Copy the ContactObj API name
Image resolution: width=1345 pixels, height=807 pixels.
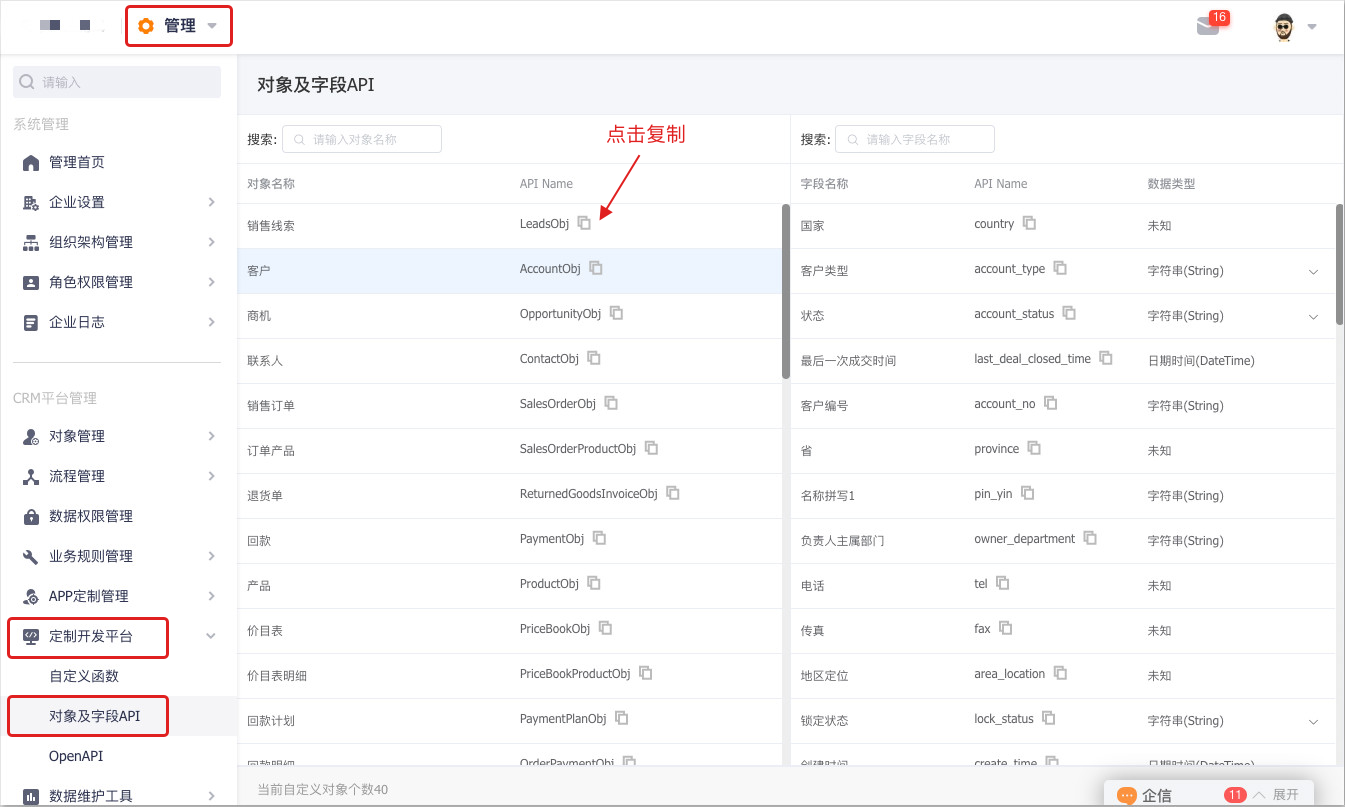(594, 358)
